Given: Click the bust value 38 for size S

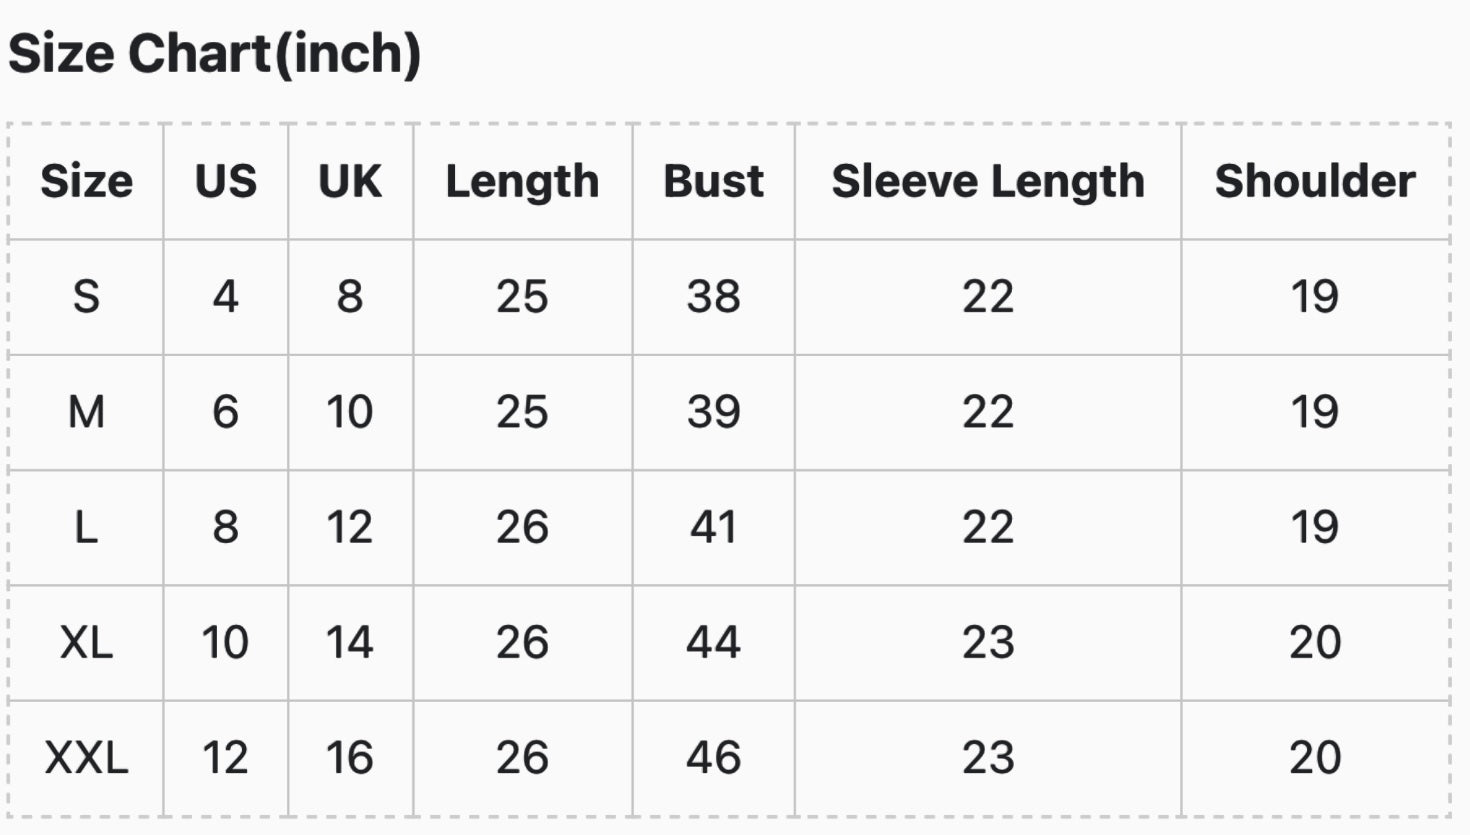Looking at the screenshot, I should tap(713, 297).
